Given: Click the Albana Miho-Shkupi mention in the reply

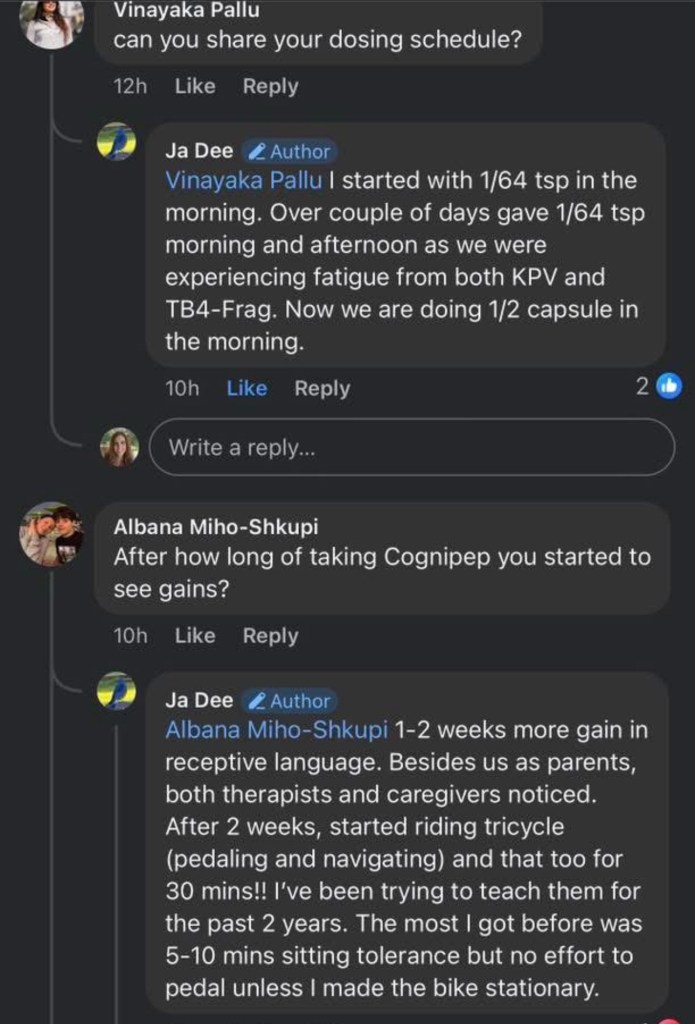Looking at the screenshot, I should pos(276,730).
